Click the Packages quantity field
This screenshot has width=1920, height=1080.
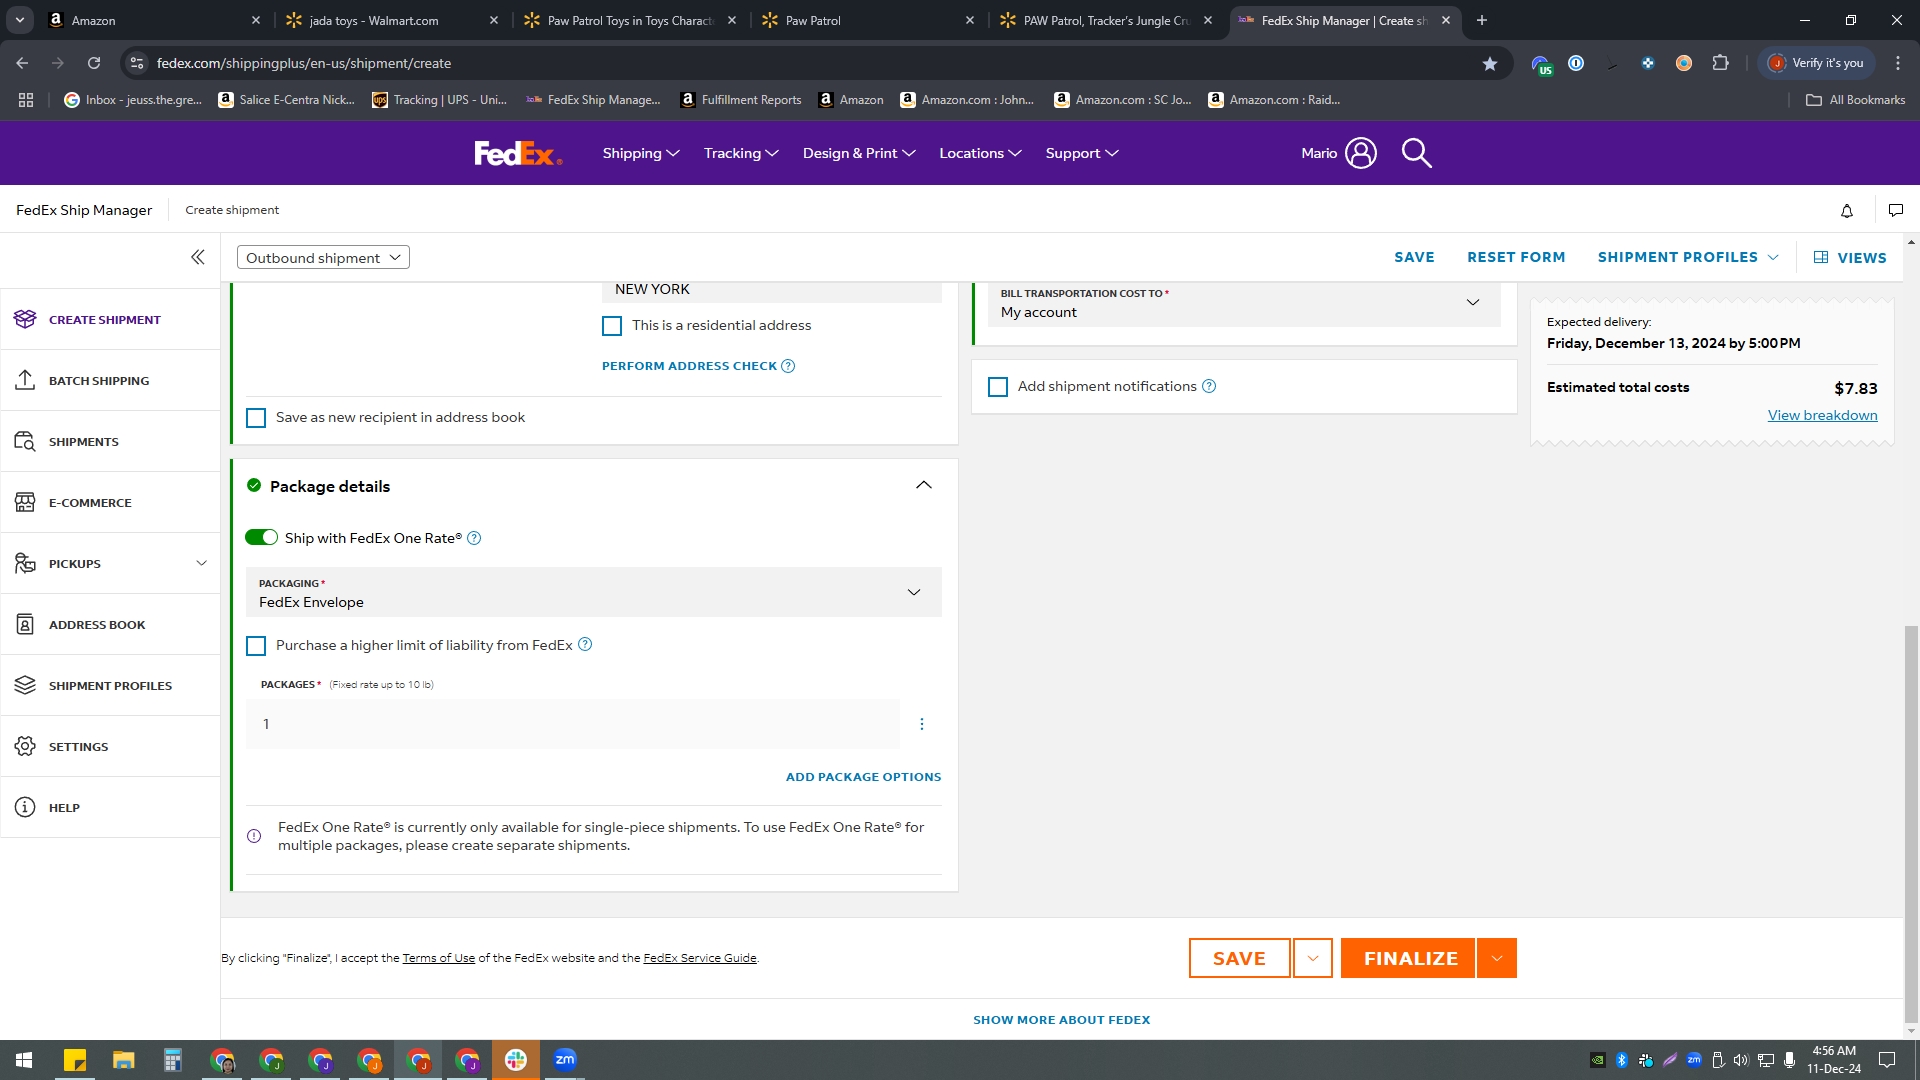573,724
